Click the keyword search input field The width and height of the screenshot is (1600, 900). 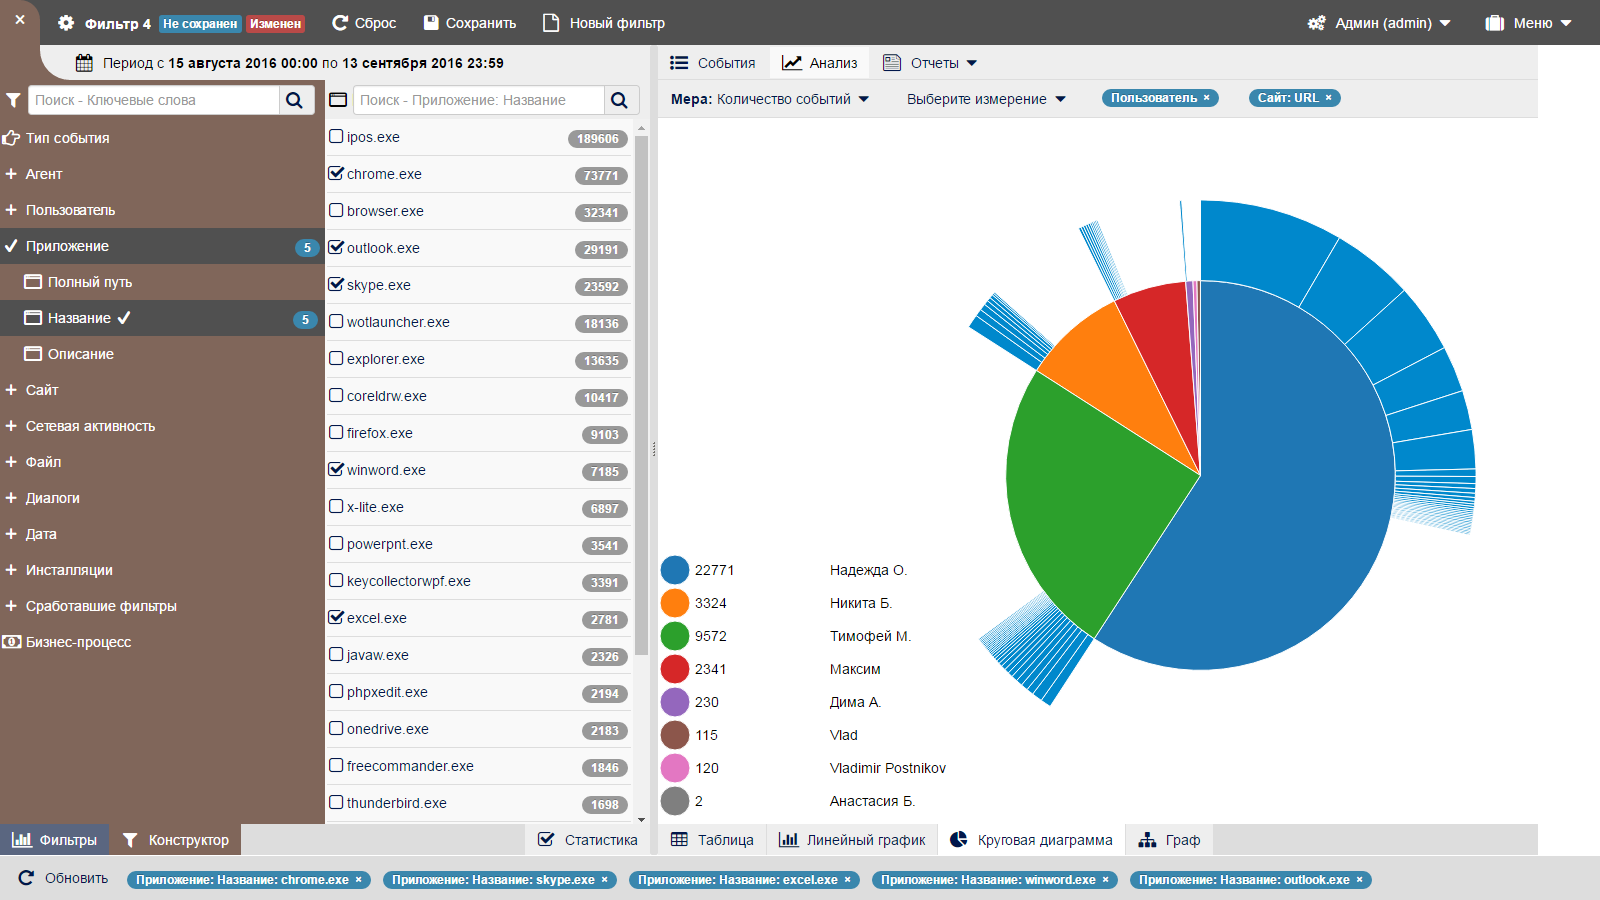point(155,100)
